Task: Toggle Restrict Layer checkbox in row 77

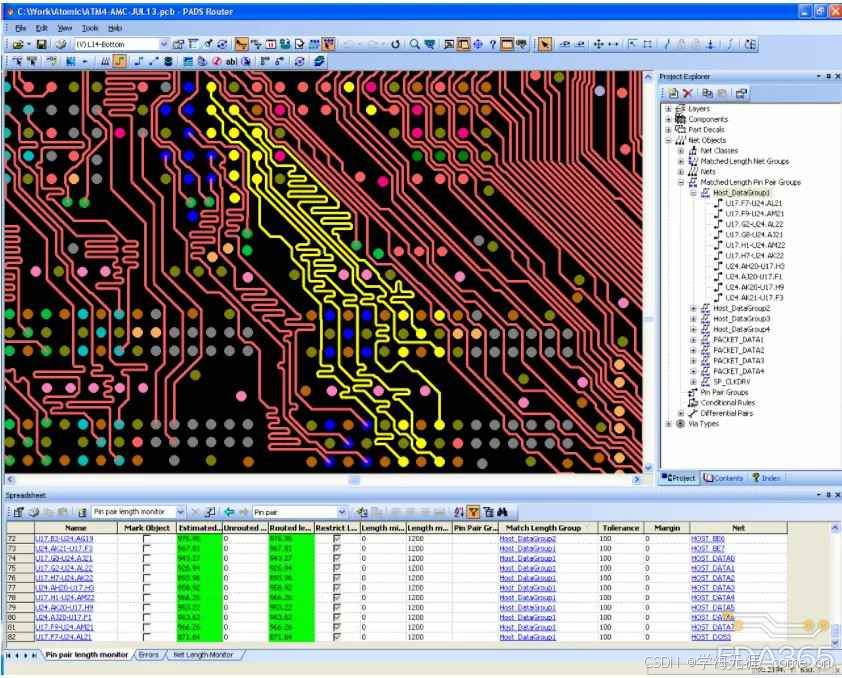Action: click(337, 587)
